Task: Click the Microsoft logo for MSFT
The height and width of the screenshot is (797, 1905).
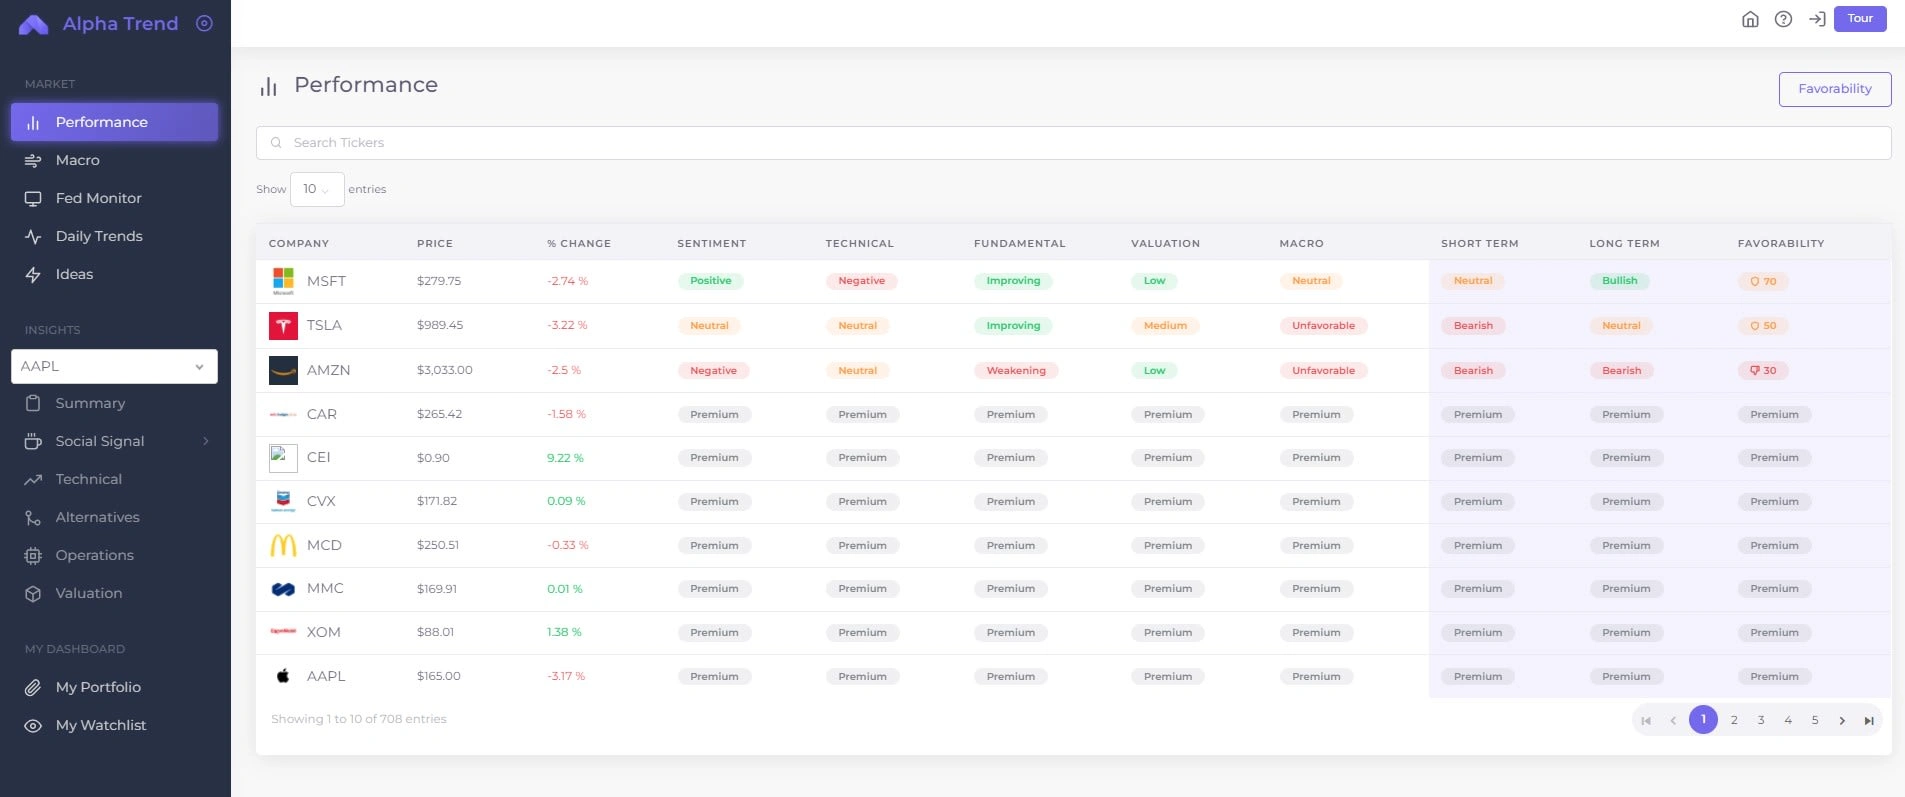Action: 283,281
